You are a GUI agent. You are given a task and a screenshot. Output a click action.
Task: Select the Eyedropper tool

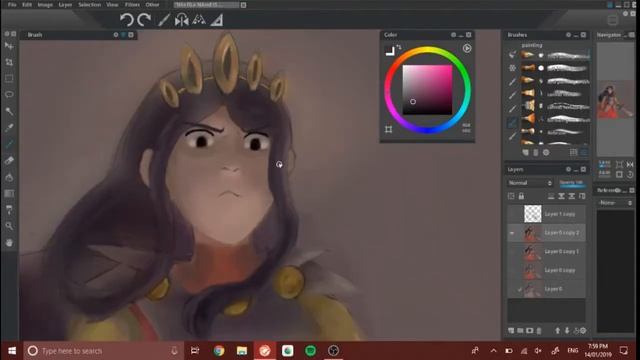point(9,128)
